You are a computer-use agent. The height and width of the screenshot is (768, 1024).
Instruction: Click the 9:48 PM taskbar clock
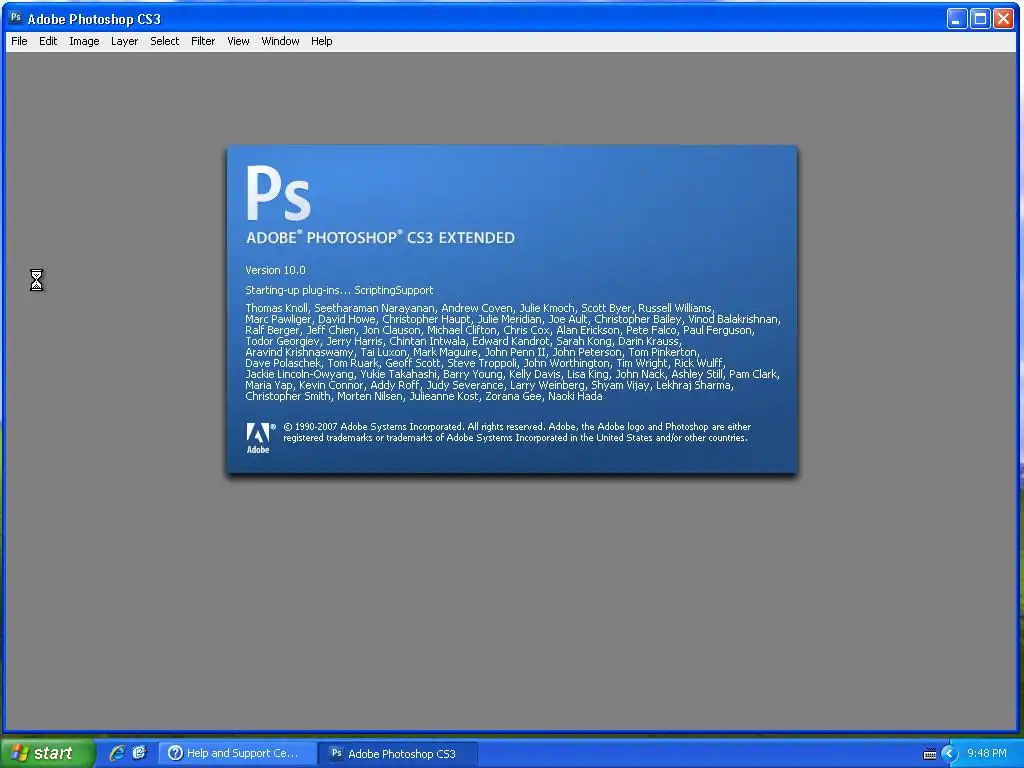[x=987, y=753]
